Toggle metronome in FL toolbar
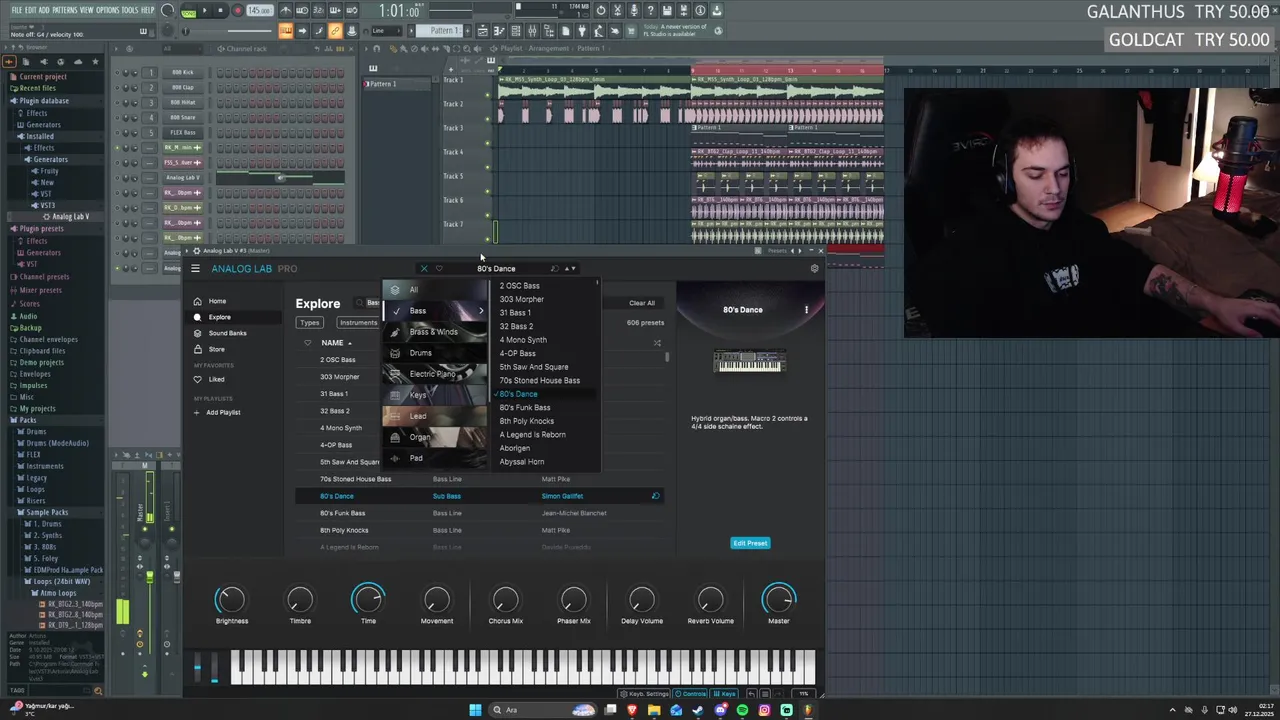The height and width of the screenshot is (720, 1280). pos(285,11)
